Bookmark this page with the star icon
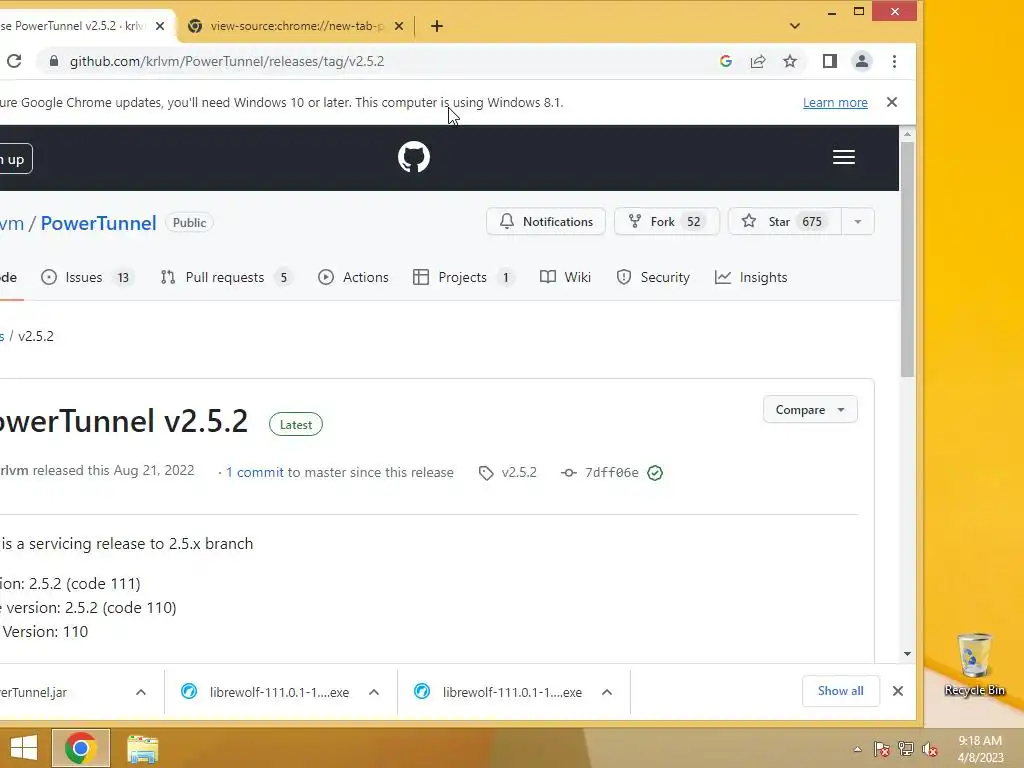Screen dimensions: 1024x768 tap(790, 61)
